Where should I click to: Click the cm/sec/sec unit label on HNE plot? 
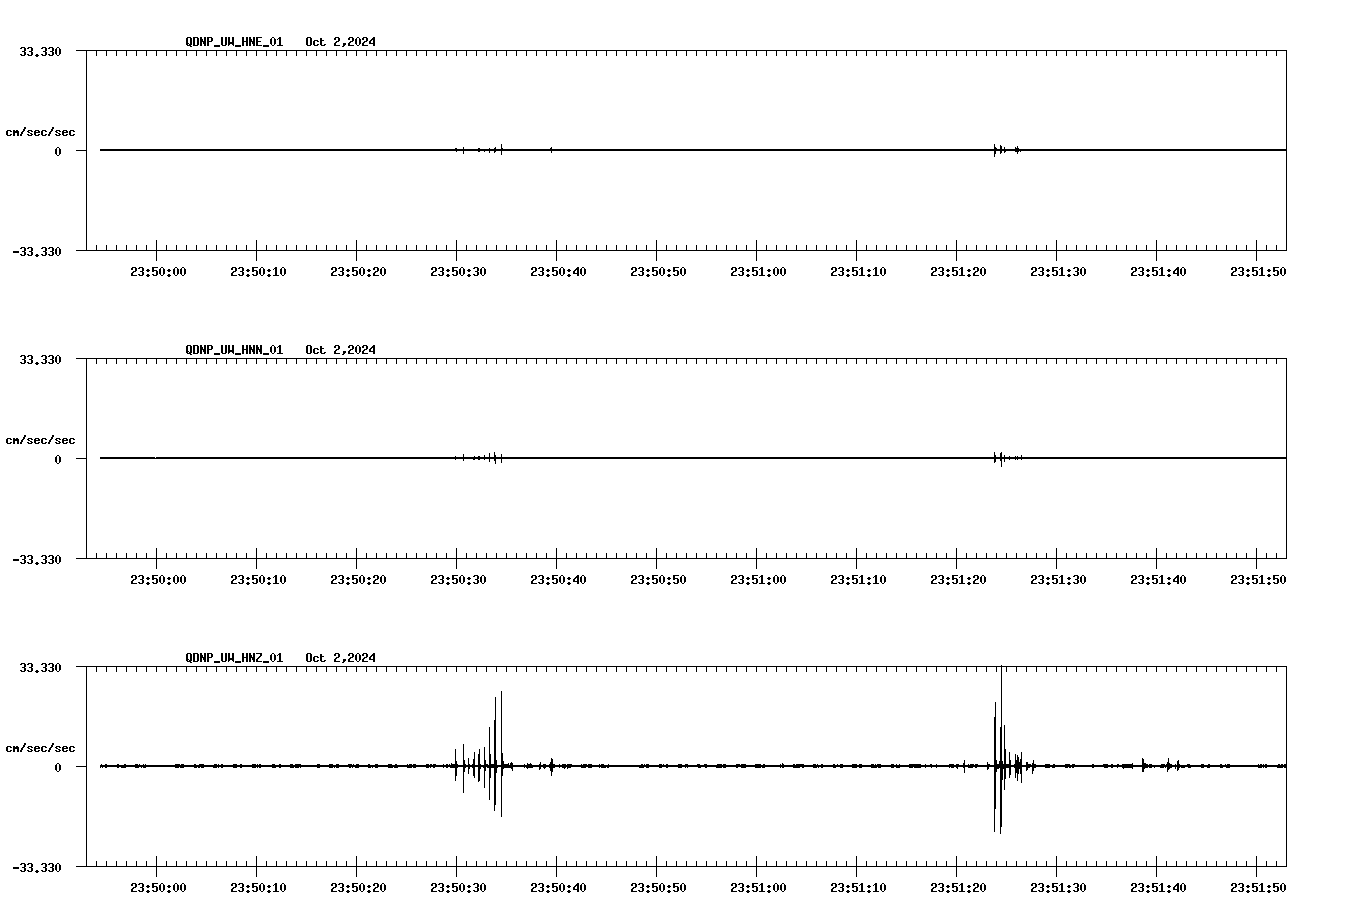point(40,132)
